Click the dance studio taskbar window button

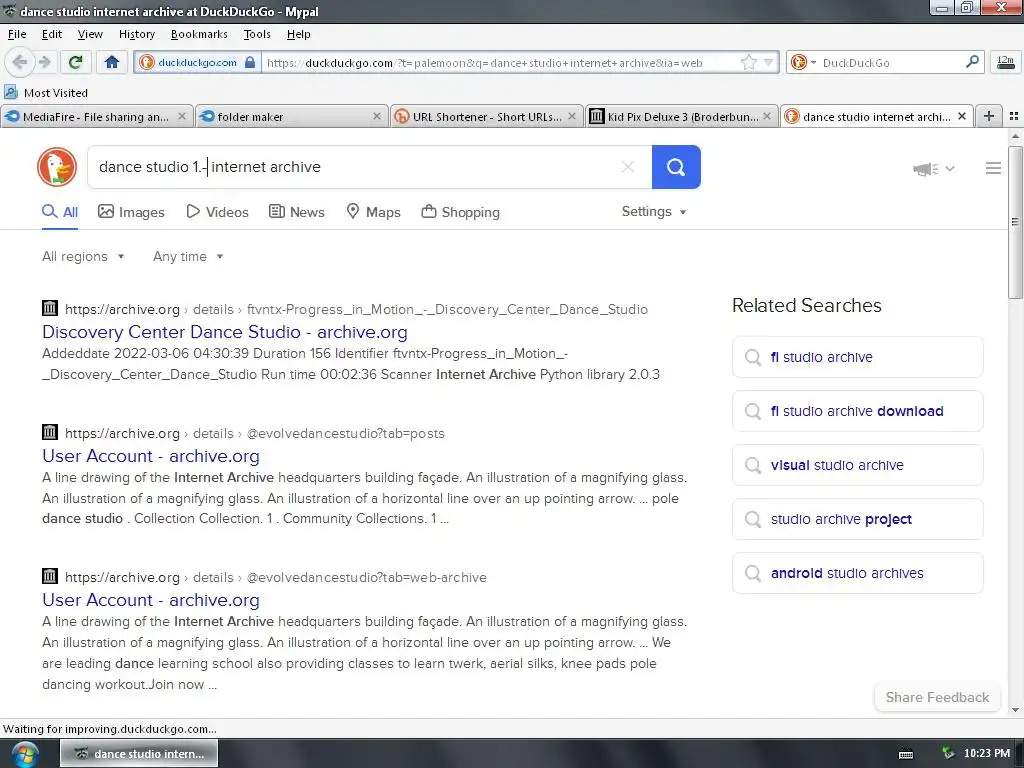139,754
